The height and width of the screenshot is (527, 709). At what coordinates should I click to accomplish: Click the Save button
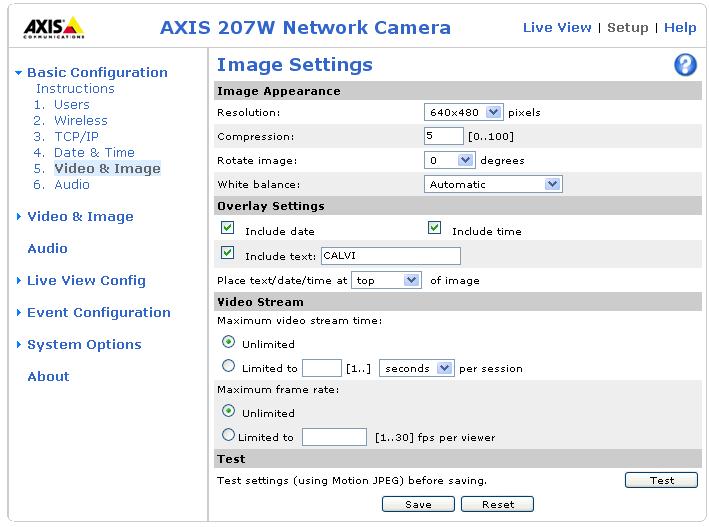418,504
